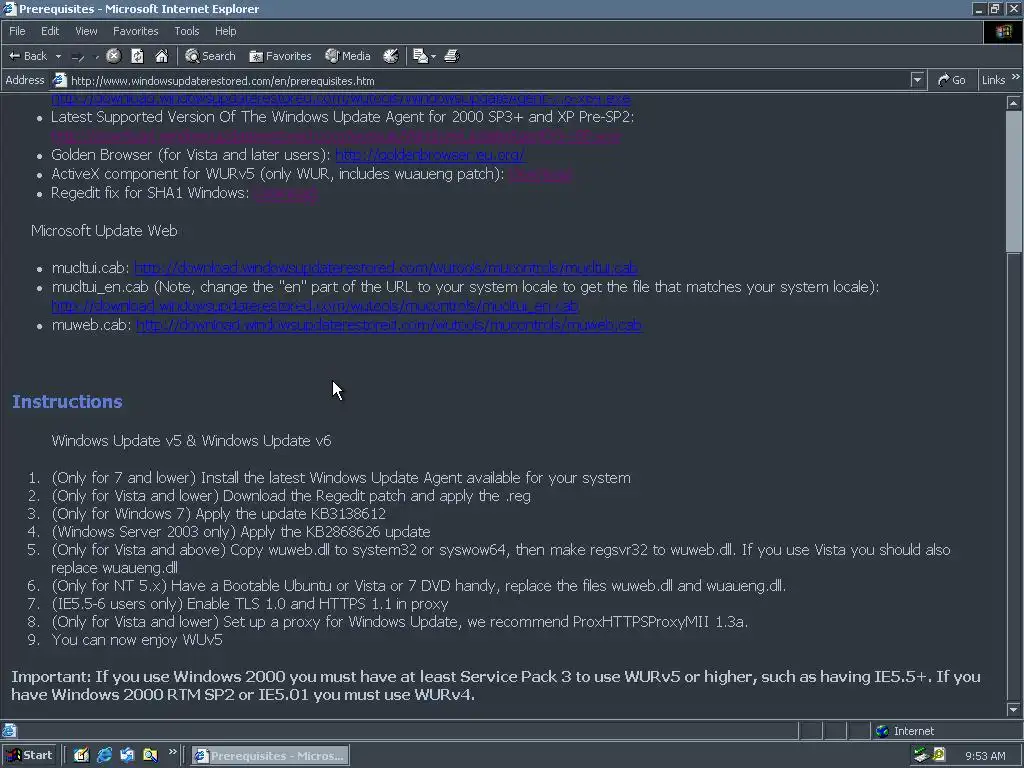Expand the quick launch overflow chevron
This screenshot has width=1024, height=768.
[x=172, y=752]
